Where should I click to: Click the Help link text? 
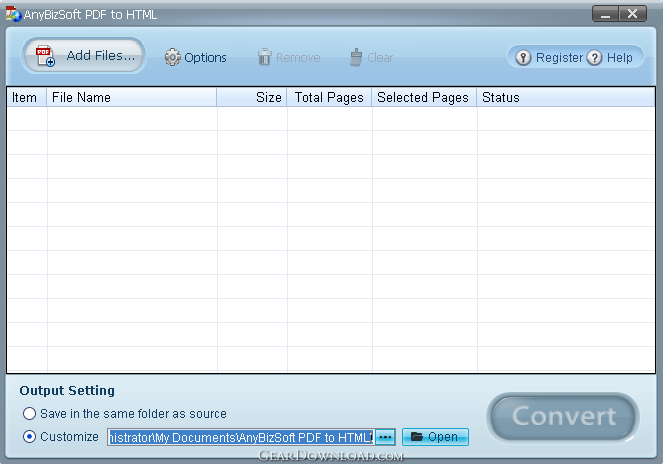pyautogui.click(x=619, y=58)
